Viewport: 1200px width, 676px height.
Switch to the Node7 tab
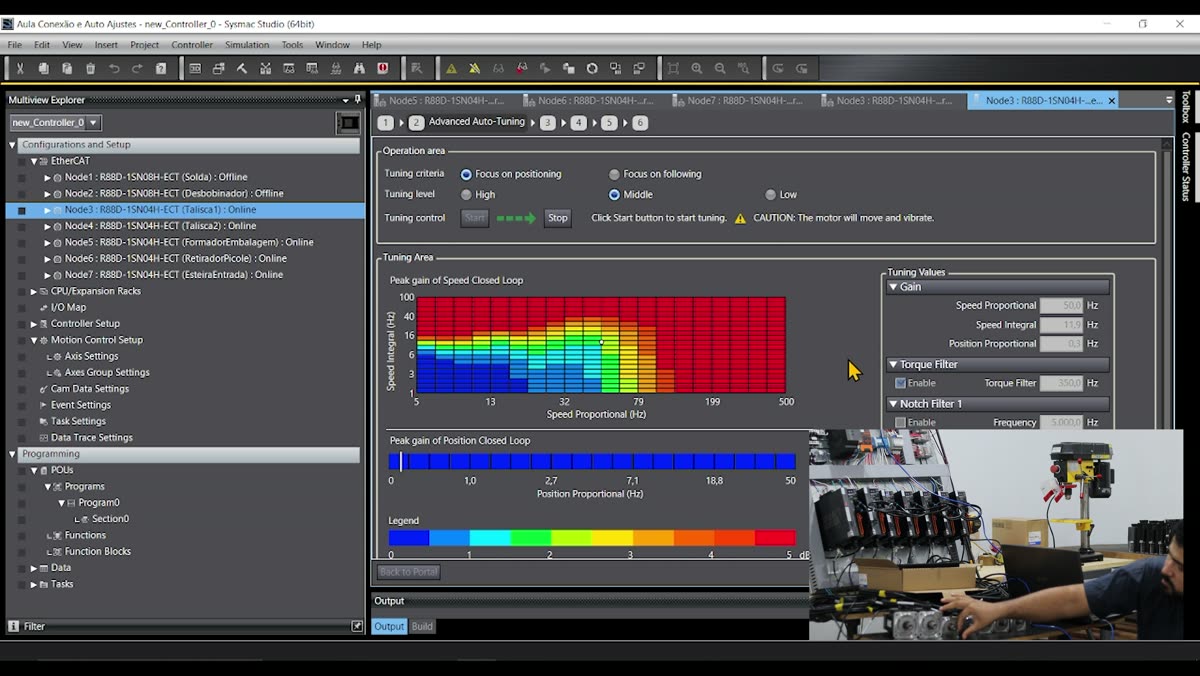(x=745, y=100)
